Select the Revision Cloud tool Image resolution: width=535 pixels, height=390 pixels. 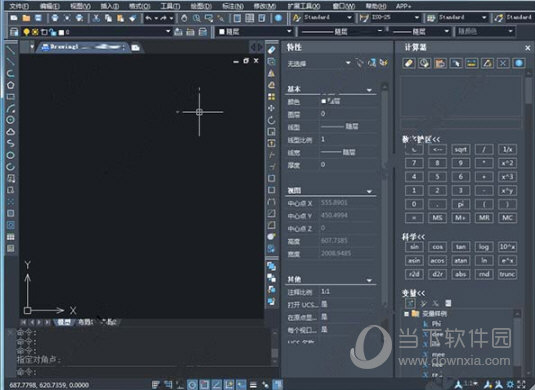click(x=11, y=132)
